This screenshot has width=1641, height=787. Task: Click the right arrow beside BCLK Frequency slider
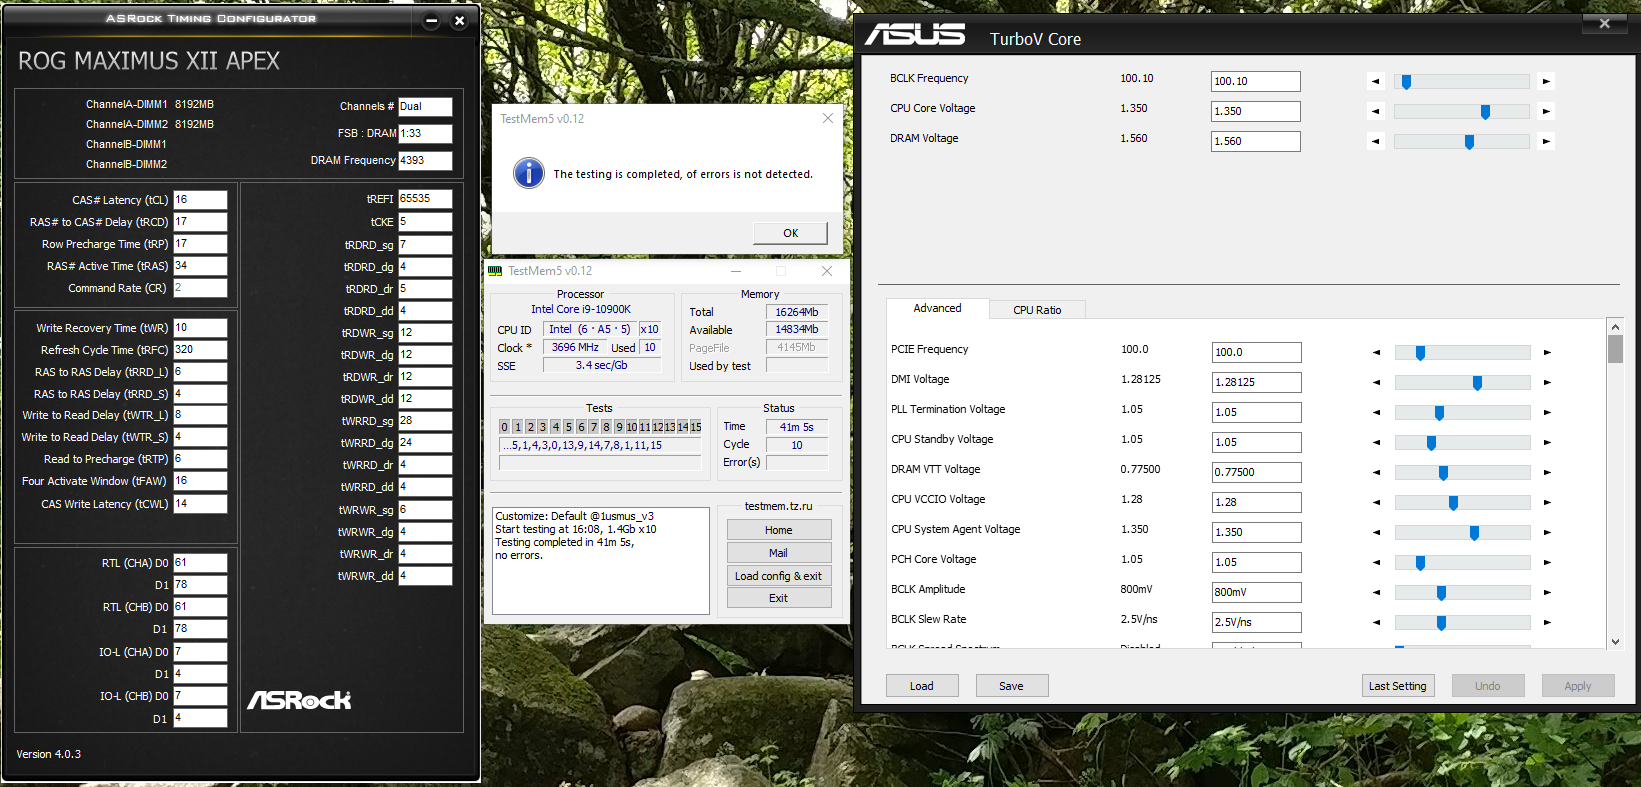1546,82
